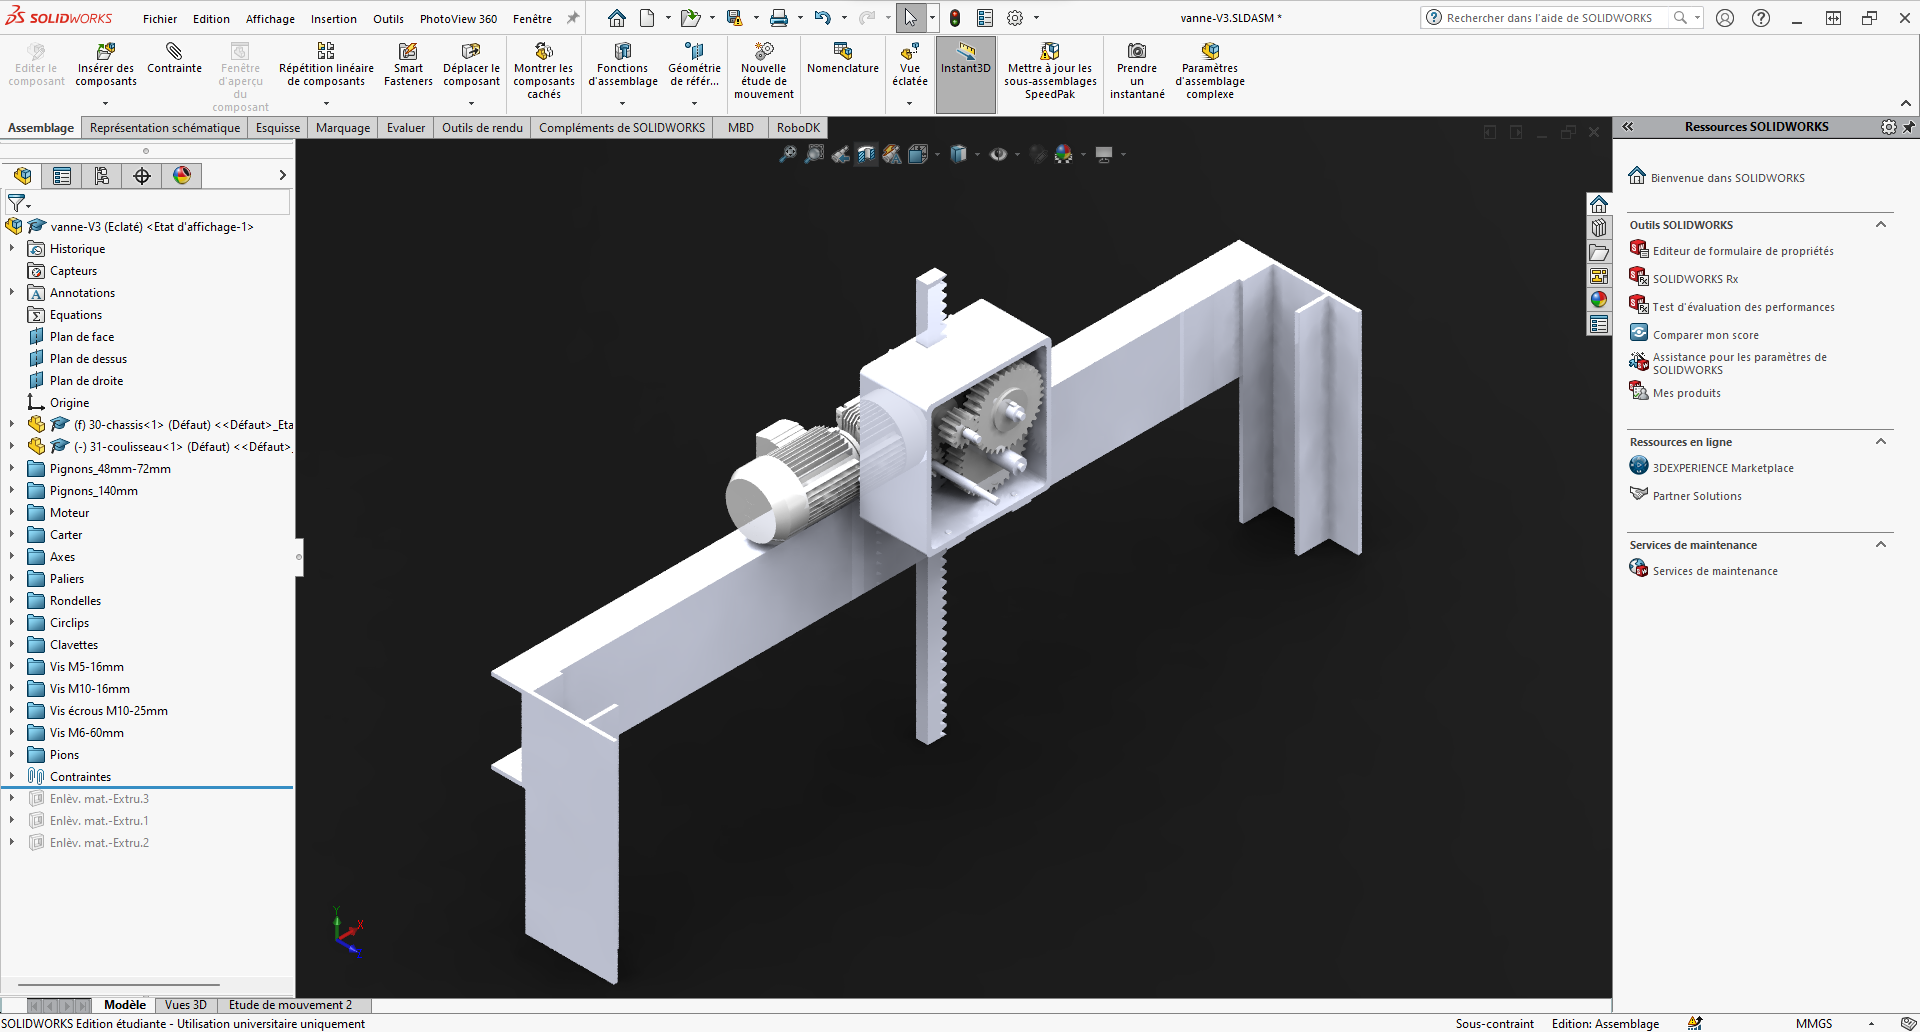Viewport: 1920px width, 1032px height.
Task: Open the ConfigurationManager tab icon
Action: click(102, 176)
